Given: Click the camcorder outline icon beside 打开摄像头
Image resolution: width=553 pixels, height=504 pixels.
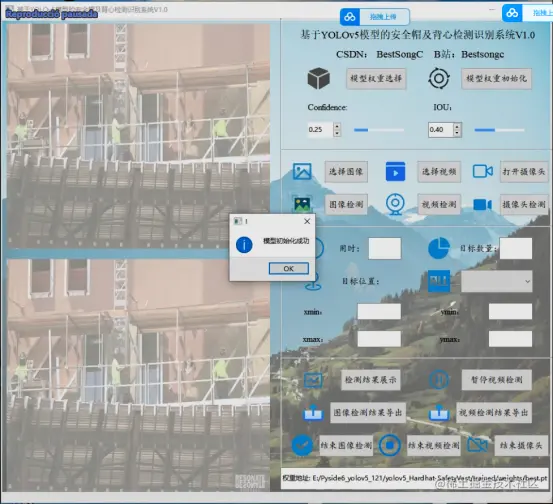Looking at the screenshot, I should tap(482, 171).
